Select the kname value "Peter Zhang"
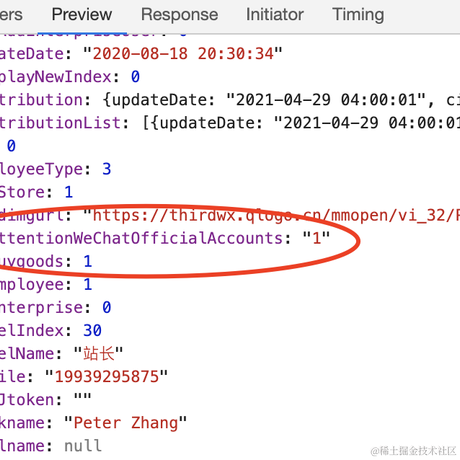The width and height of the screenshot is (460, 460). pos(126,423)
